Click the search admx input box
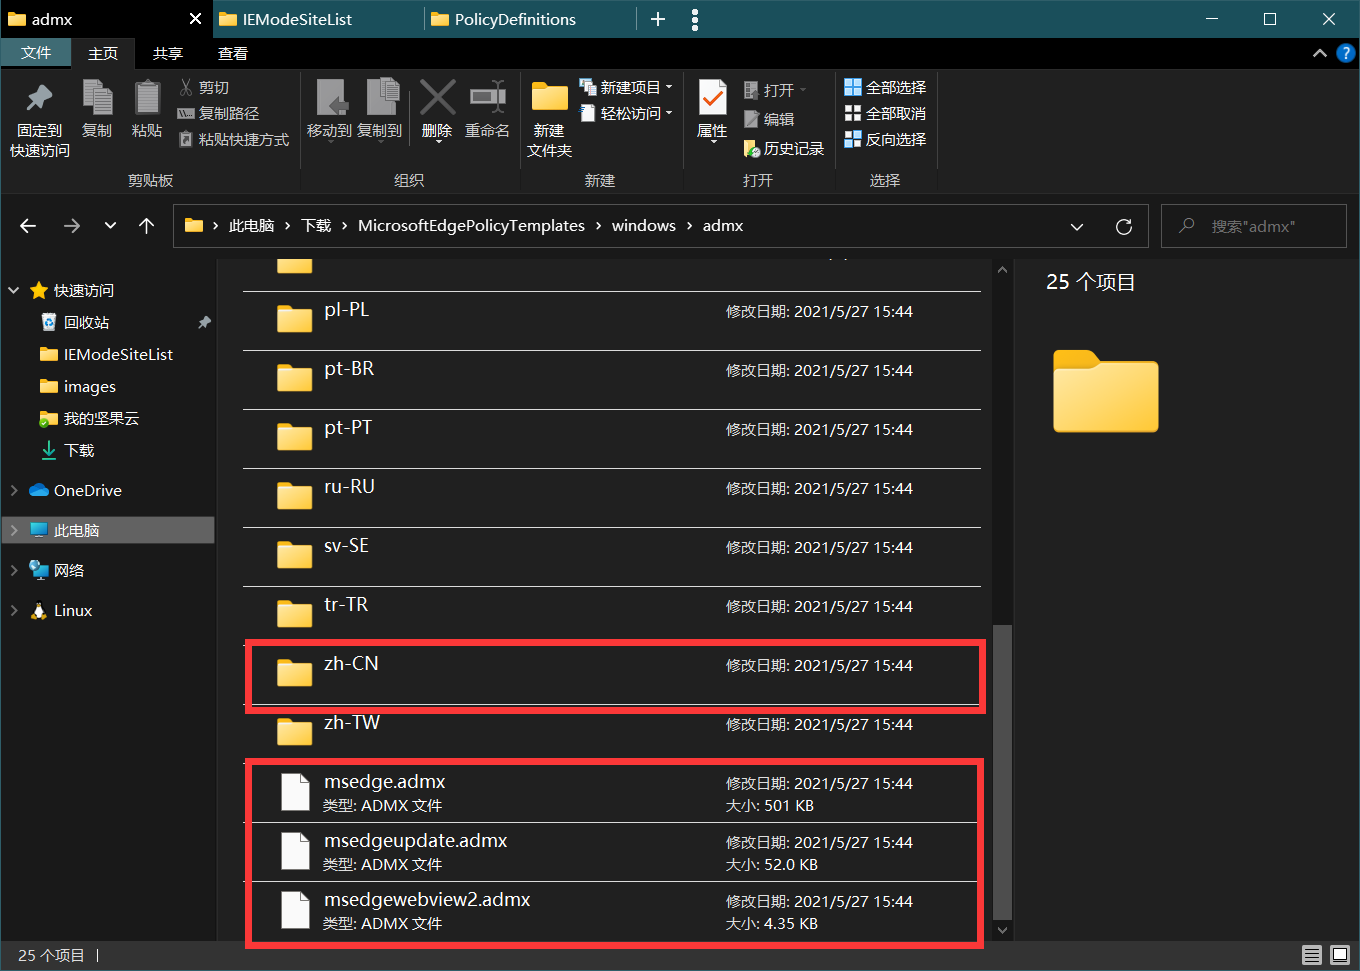The width and height of the screenshot is (1360, 971). (x=1254, y=226)
